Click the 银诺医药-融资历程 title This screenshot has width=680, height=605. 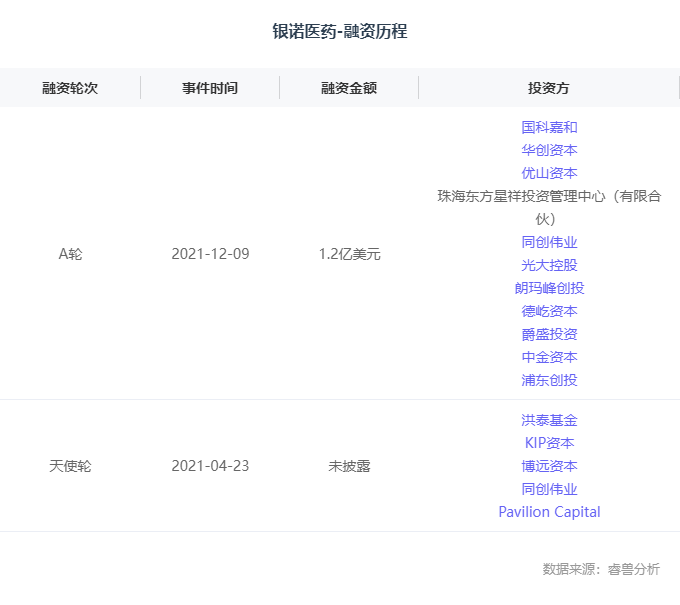(x=340, y=31)
